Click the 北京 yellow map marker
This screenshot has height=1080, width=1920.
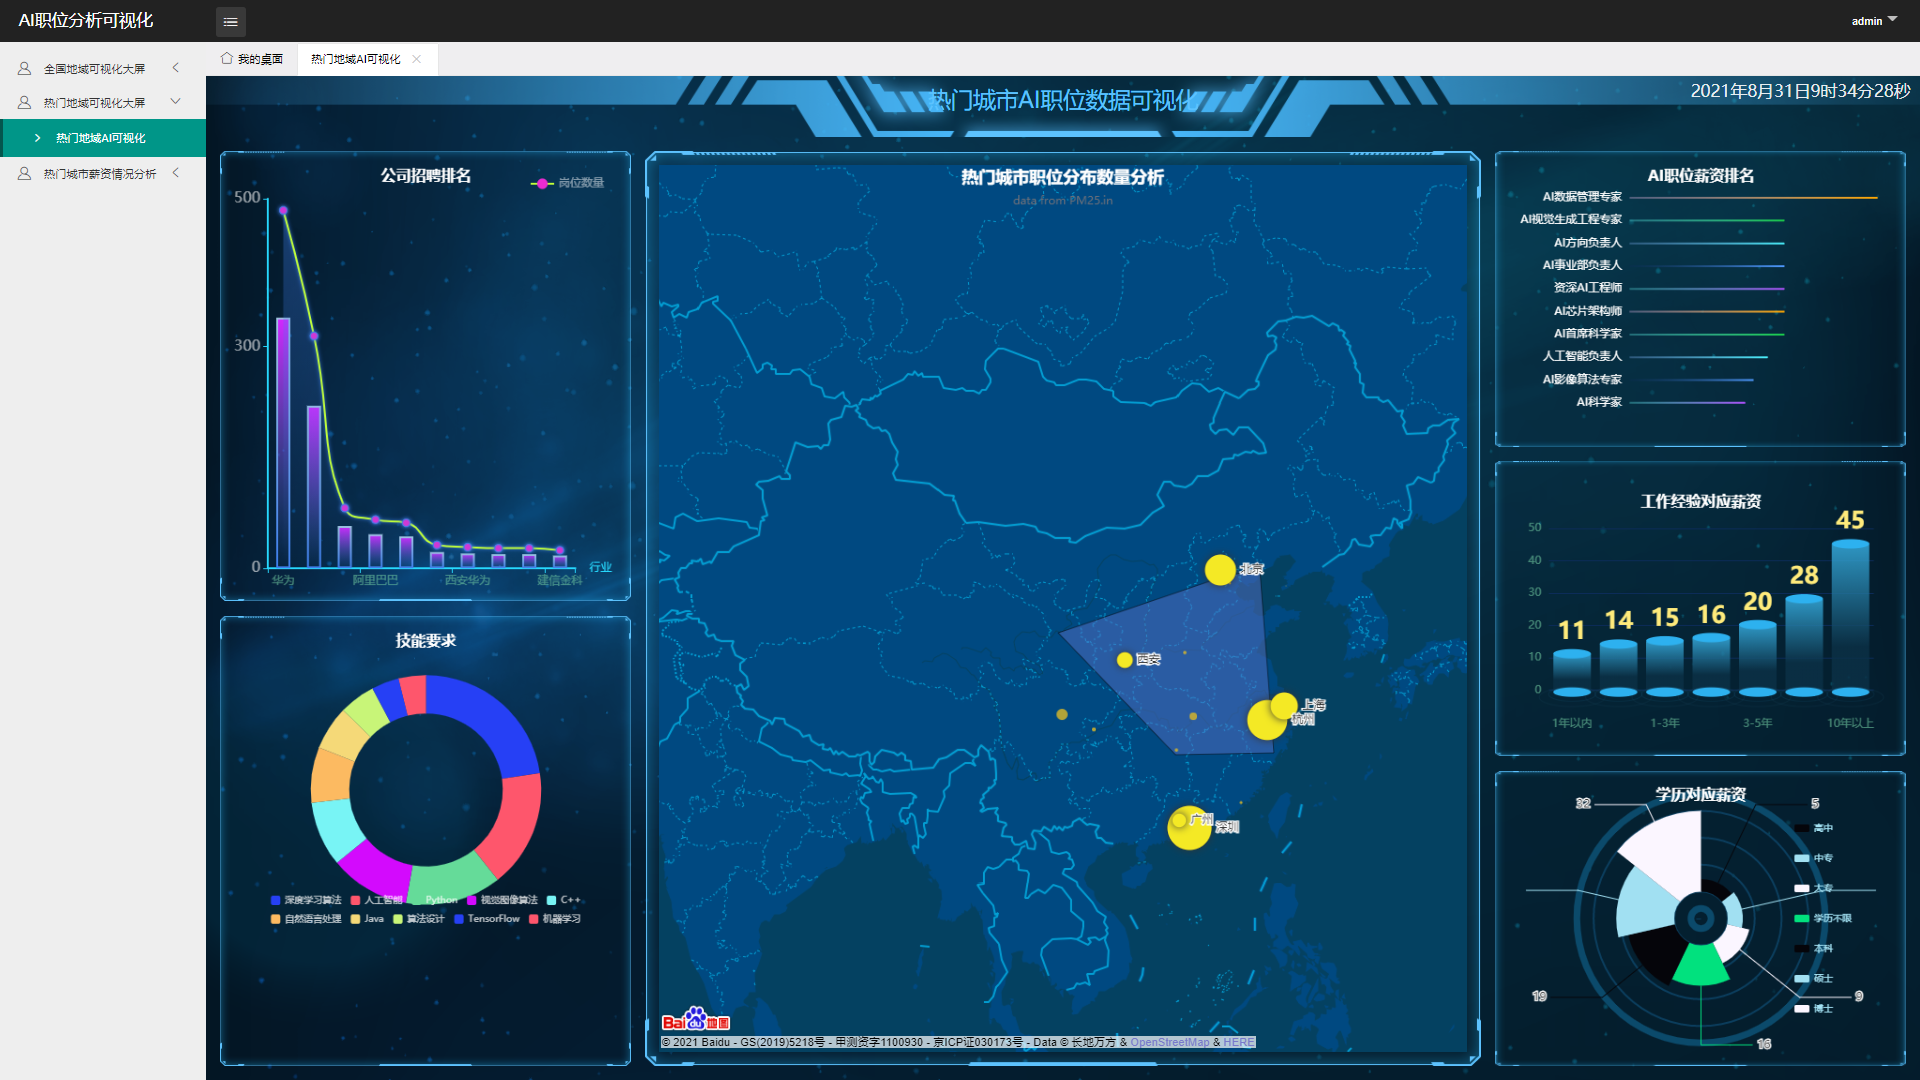(1219, 570)
